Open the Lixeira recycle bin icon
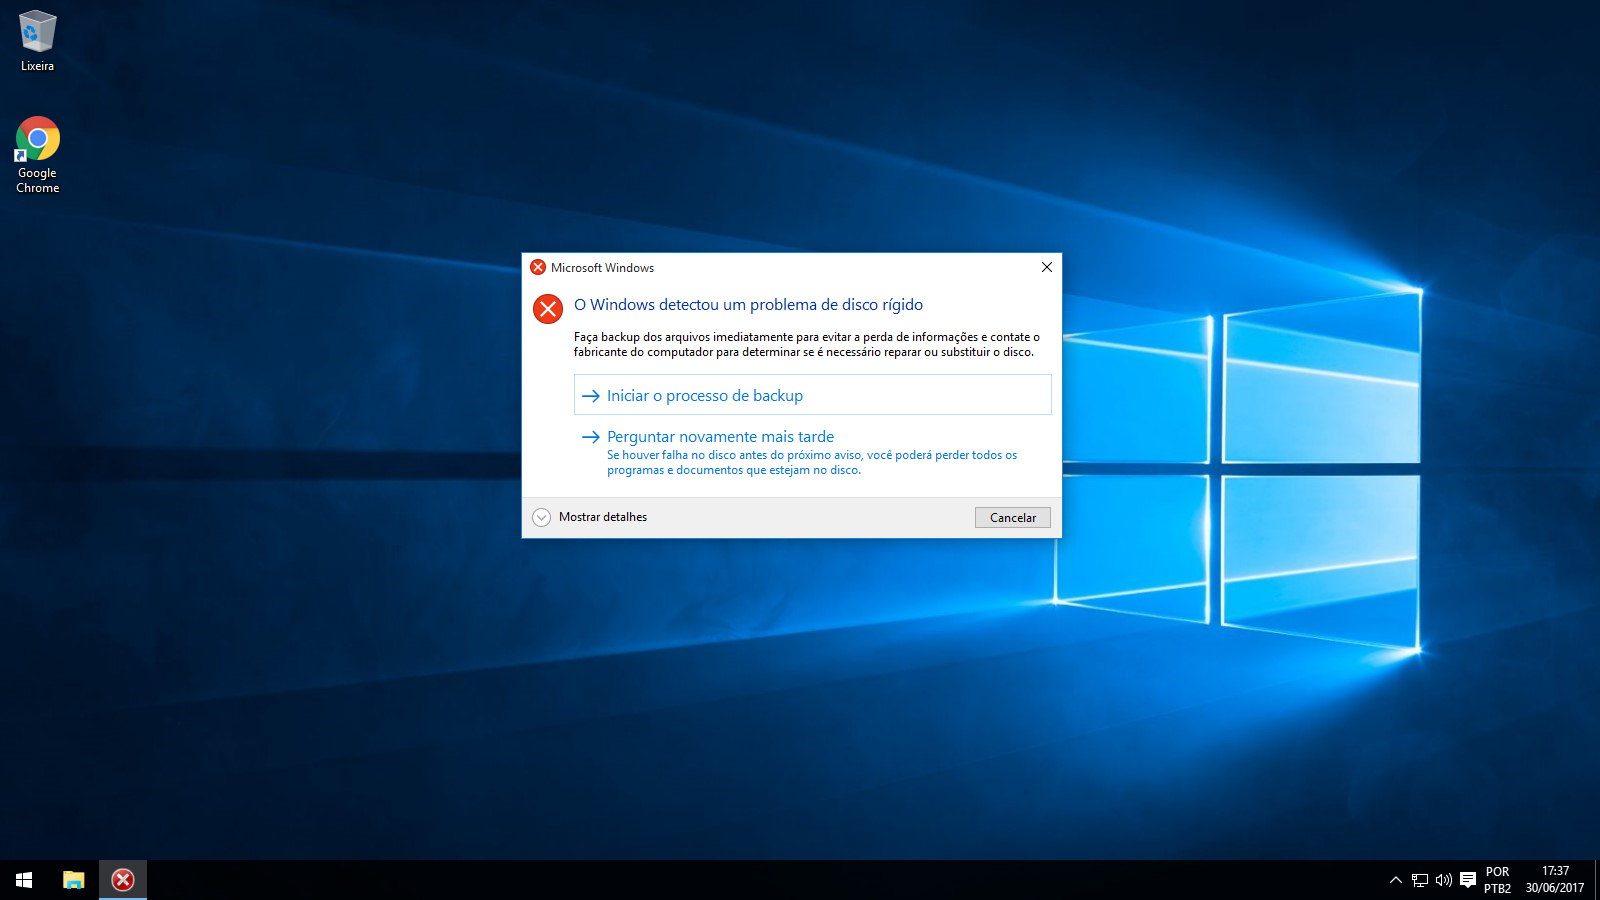 coord(37,41)
